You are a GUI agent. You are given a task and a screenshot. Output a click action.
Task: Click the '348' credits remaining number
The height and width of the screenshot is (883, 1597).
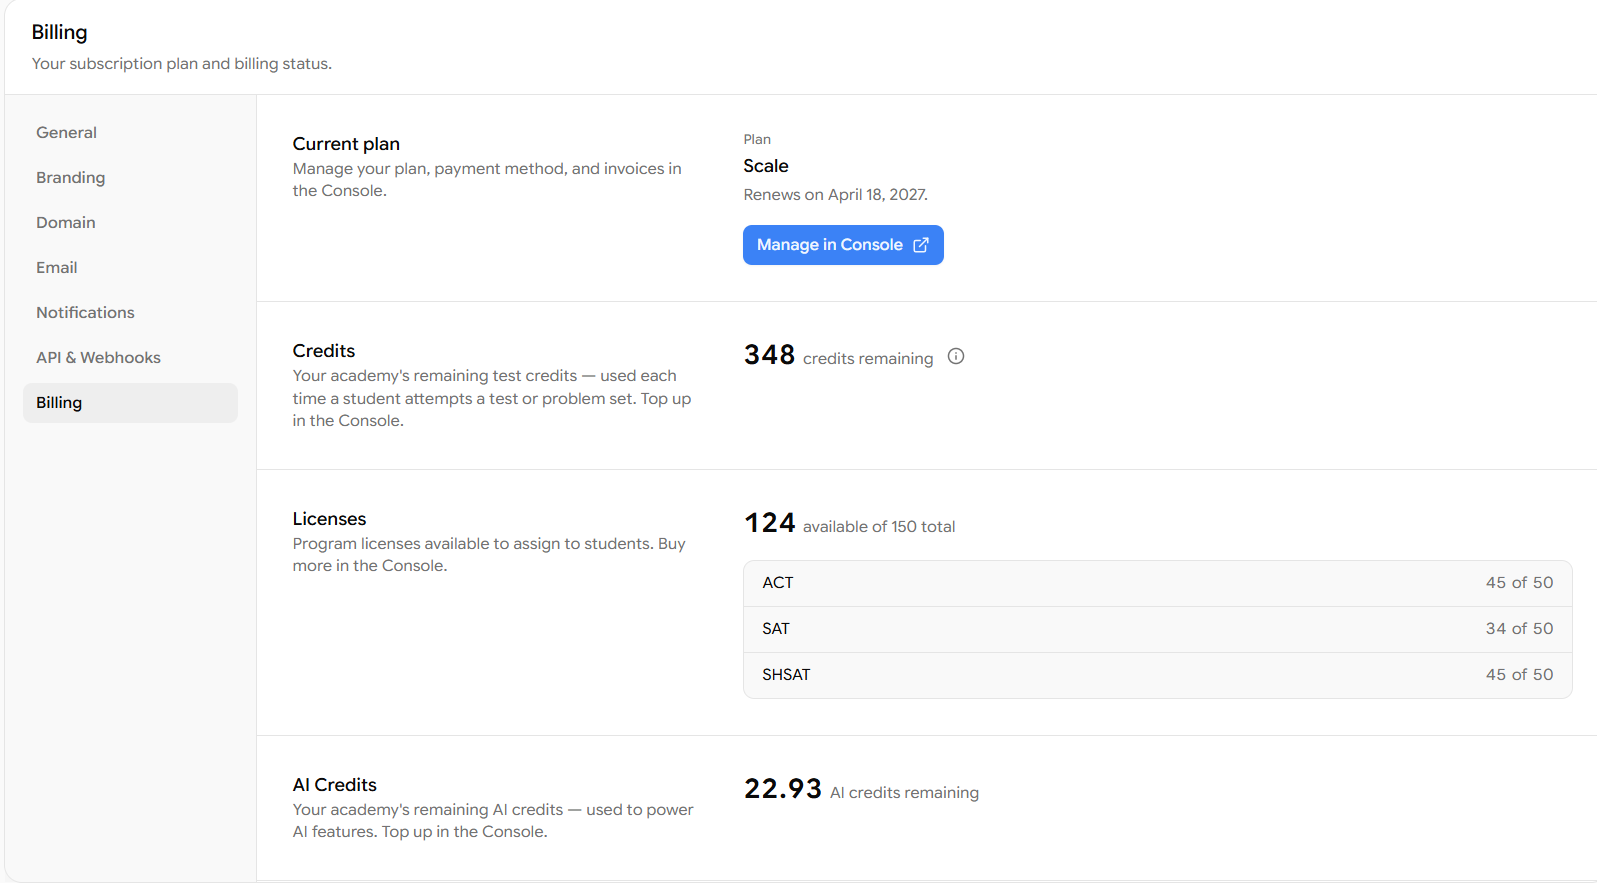[x=769, y=355]
